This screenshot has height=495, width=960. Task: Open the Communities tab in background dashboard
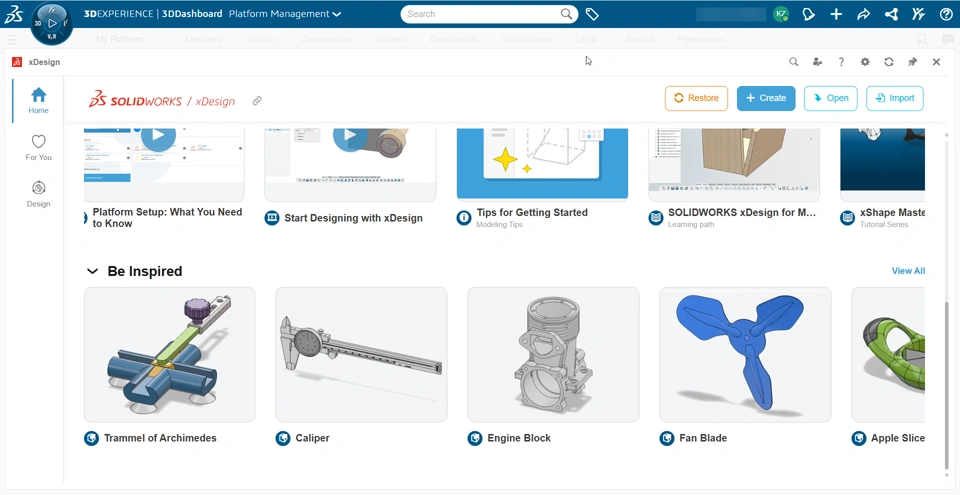click(326, 39)
